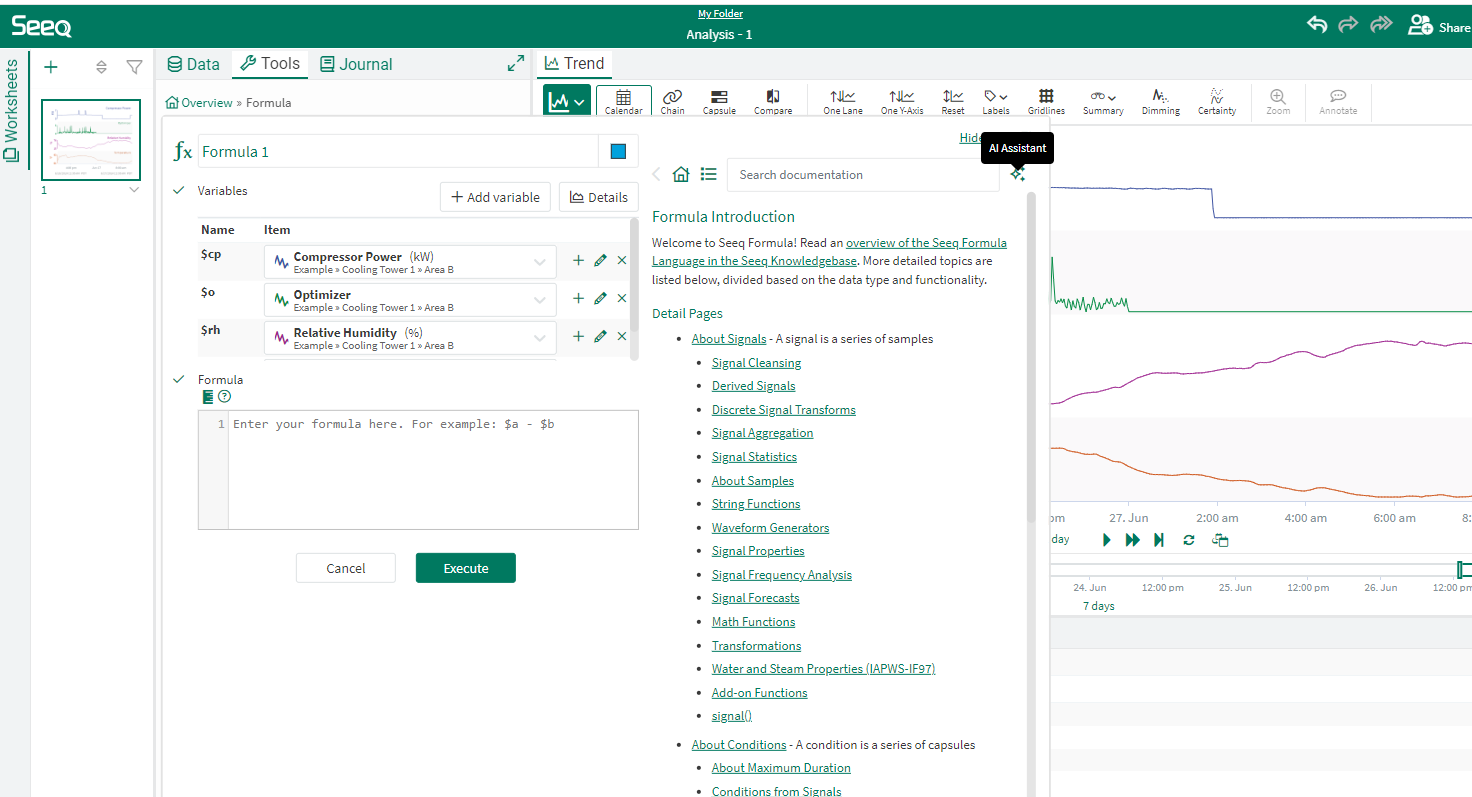Open the trend view selector dropdown
The image size is (1472, 797).
tap(567, 101)
